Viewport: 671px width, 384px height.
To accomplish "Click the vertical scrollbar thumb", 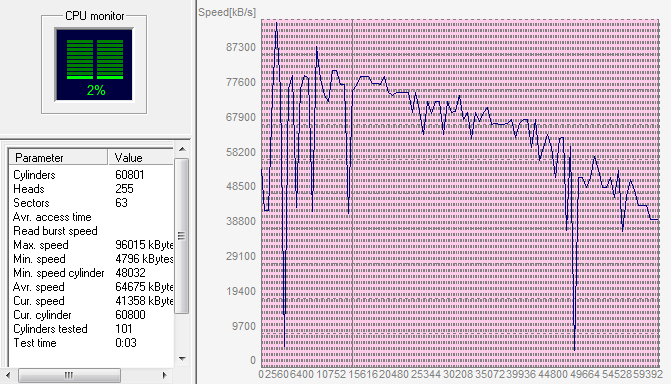I will (x=182, y=236).
